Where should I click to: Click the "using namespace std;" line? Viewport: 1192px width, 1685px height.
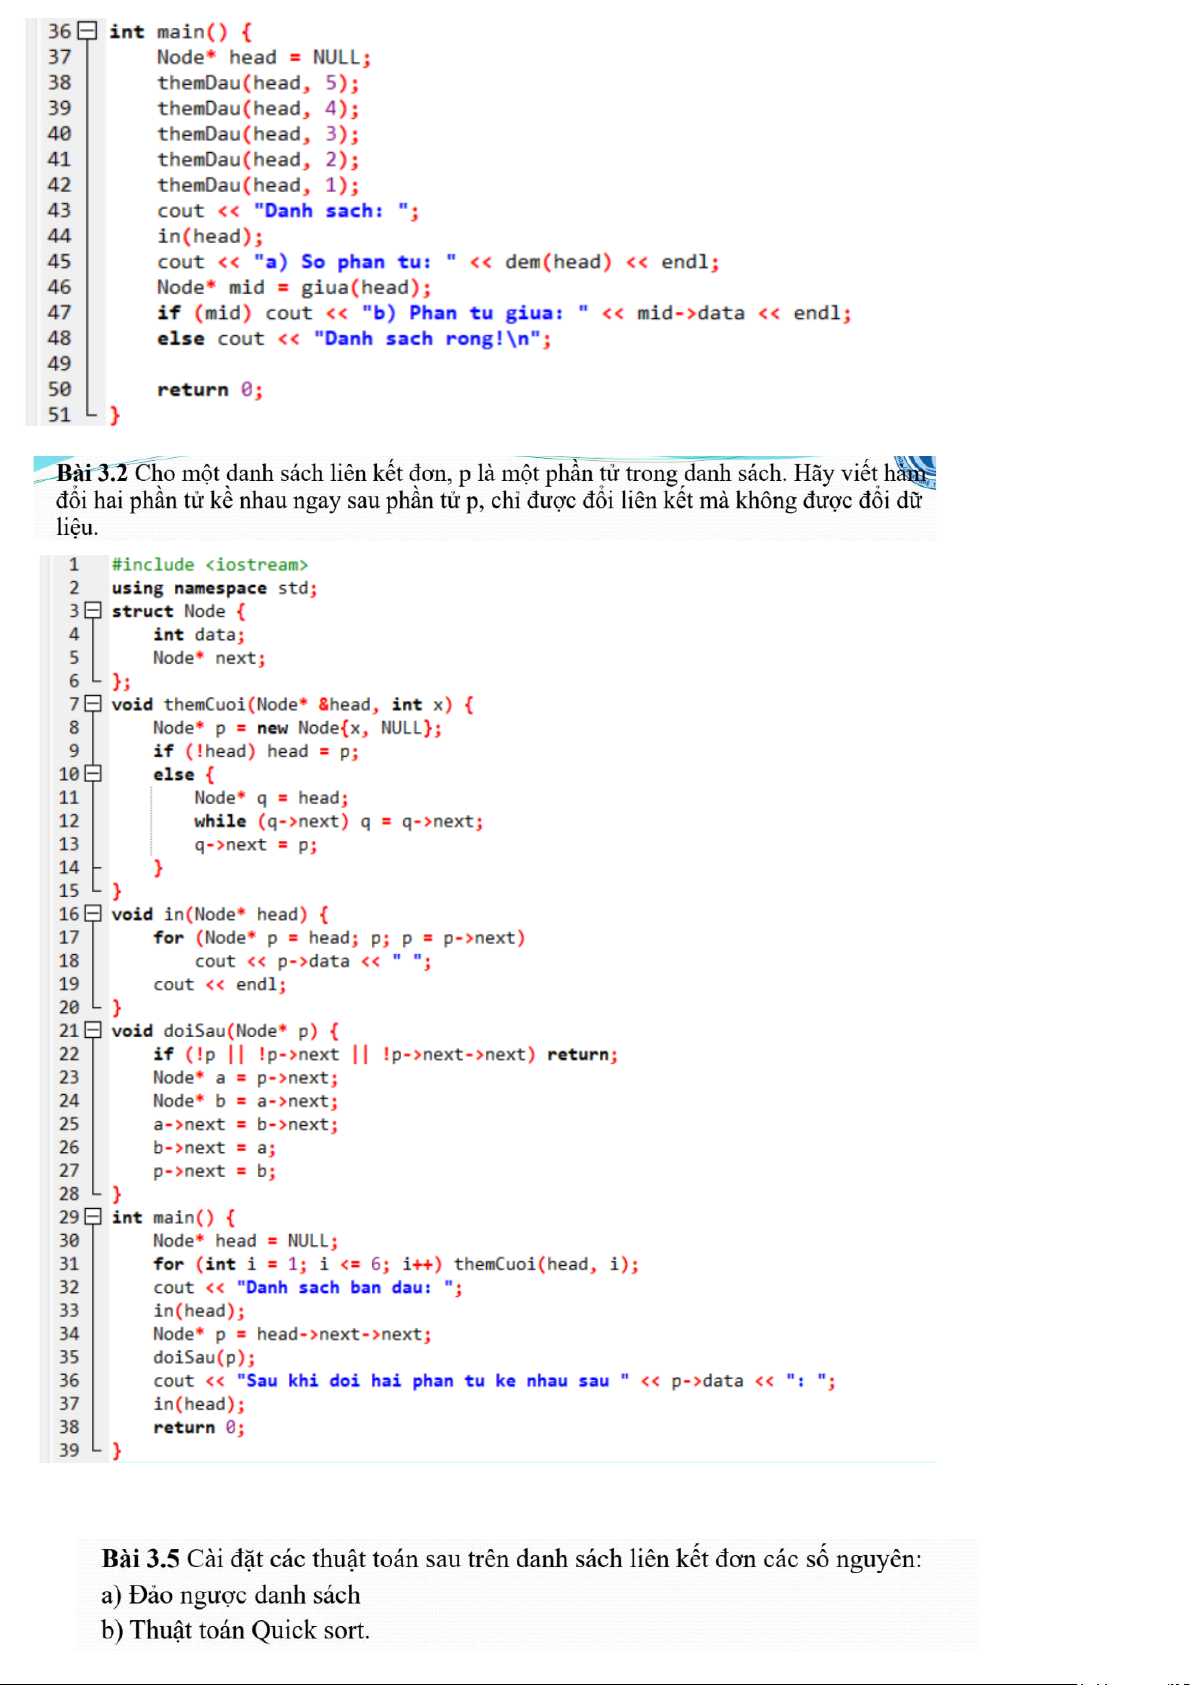214,588
